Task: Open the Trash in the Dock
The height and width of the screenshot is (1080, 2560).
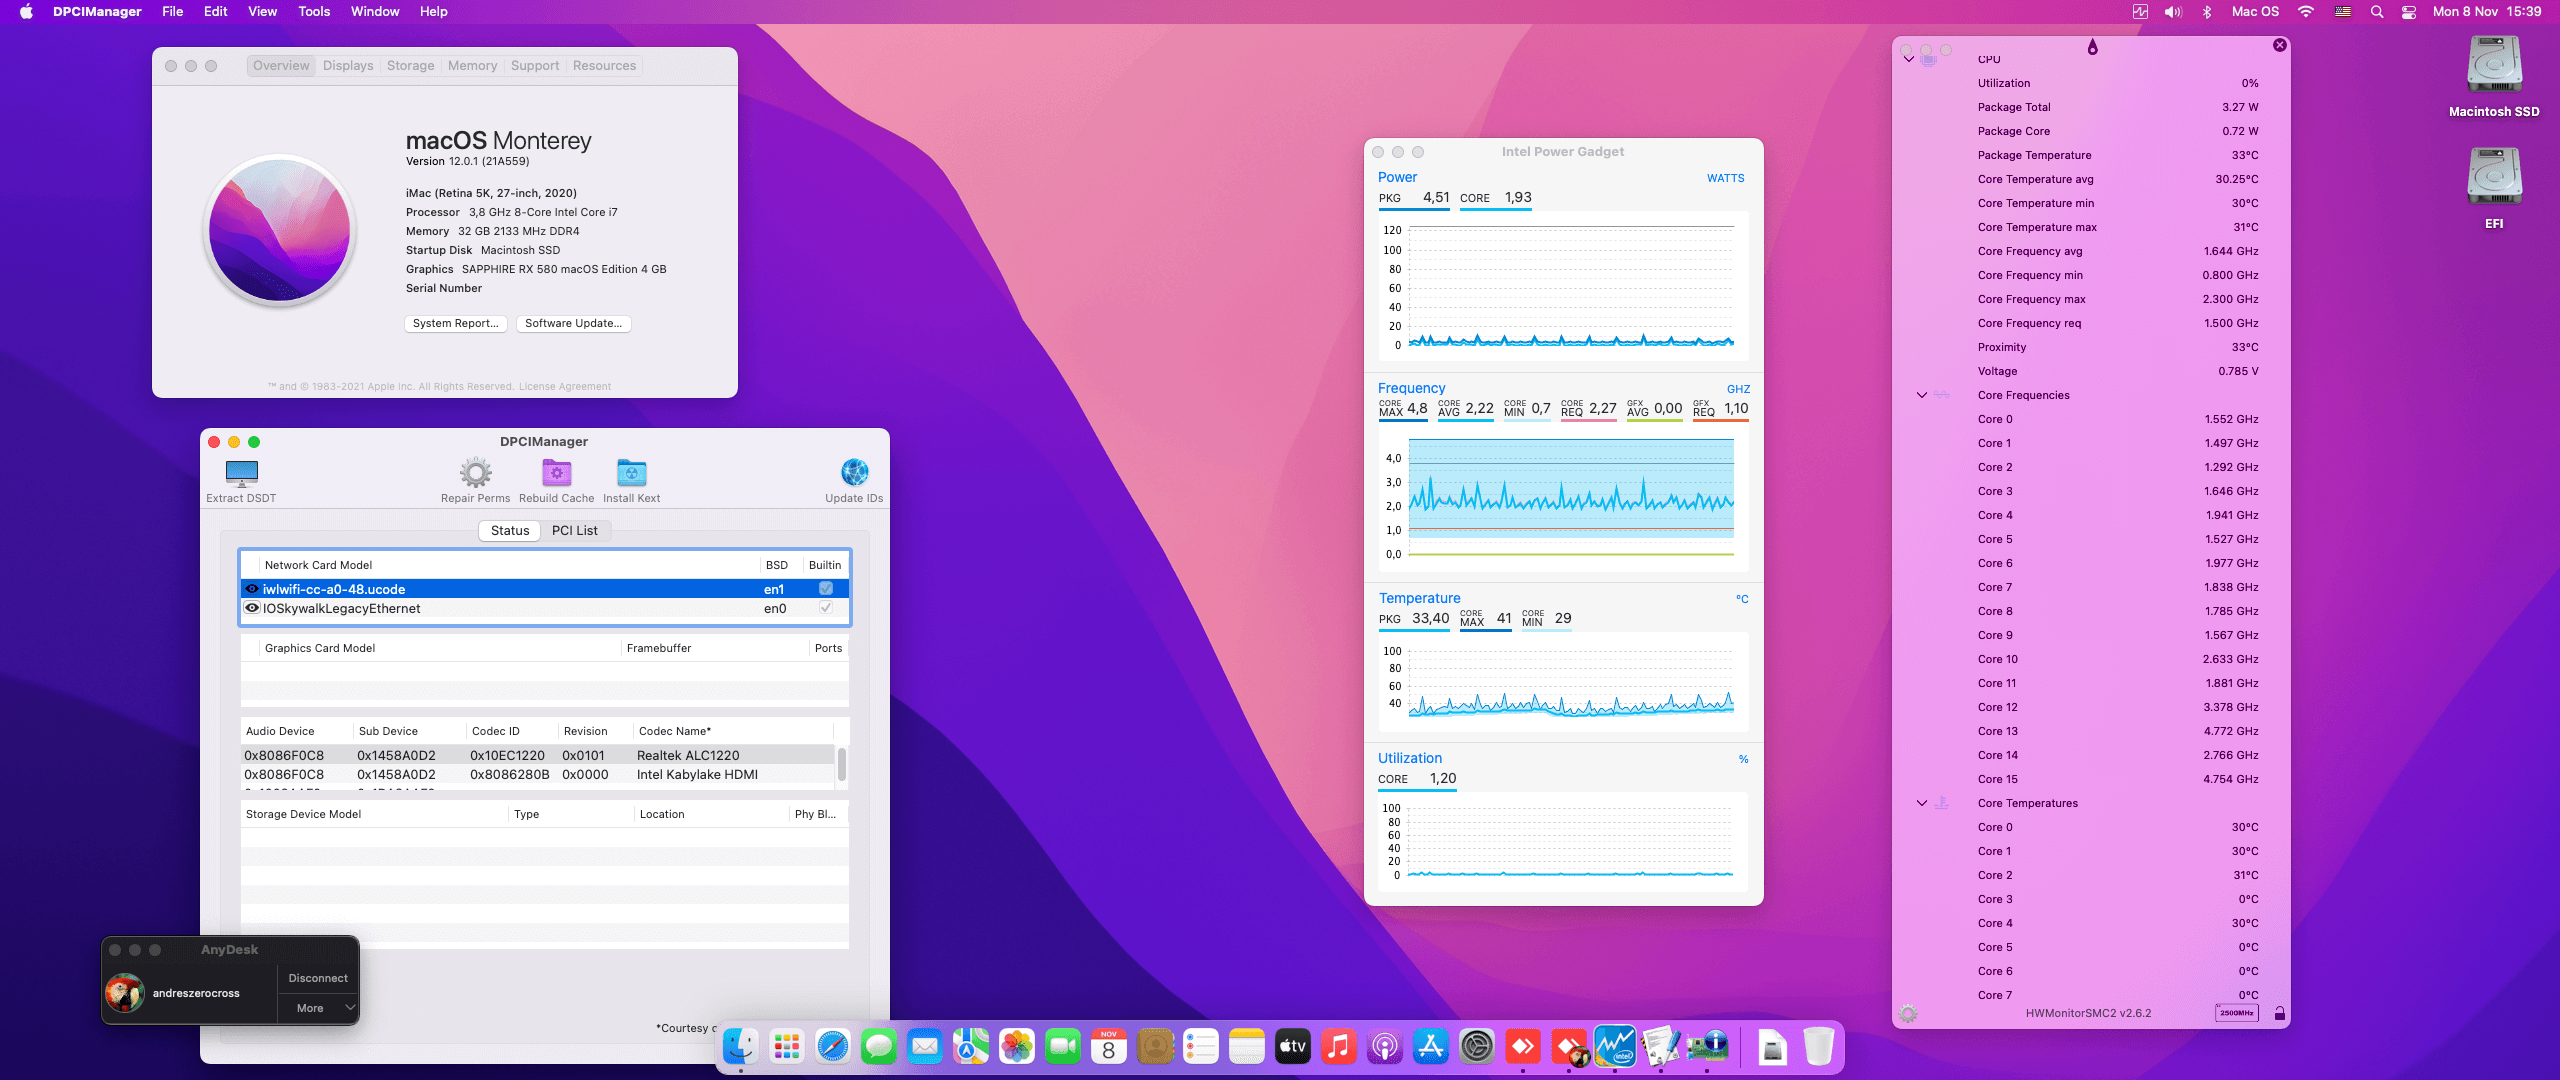Action: tap(1819, 1047)
